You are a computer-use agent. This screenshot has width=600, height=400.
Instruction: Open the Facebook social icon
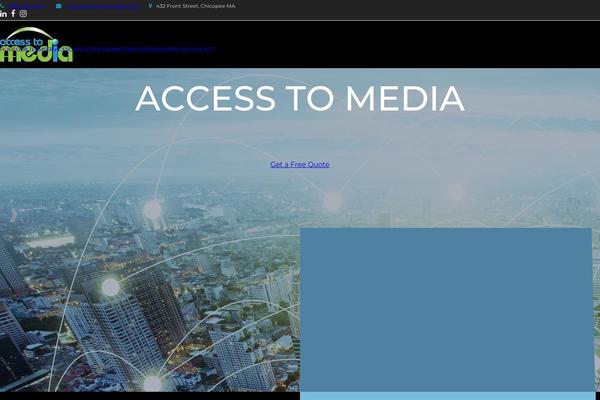click(x=13, y=13)
